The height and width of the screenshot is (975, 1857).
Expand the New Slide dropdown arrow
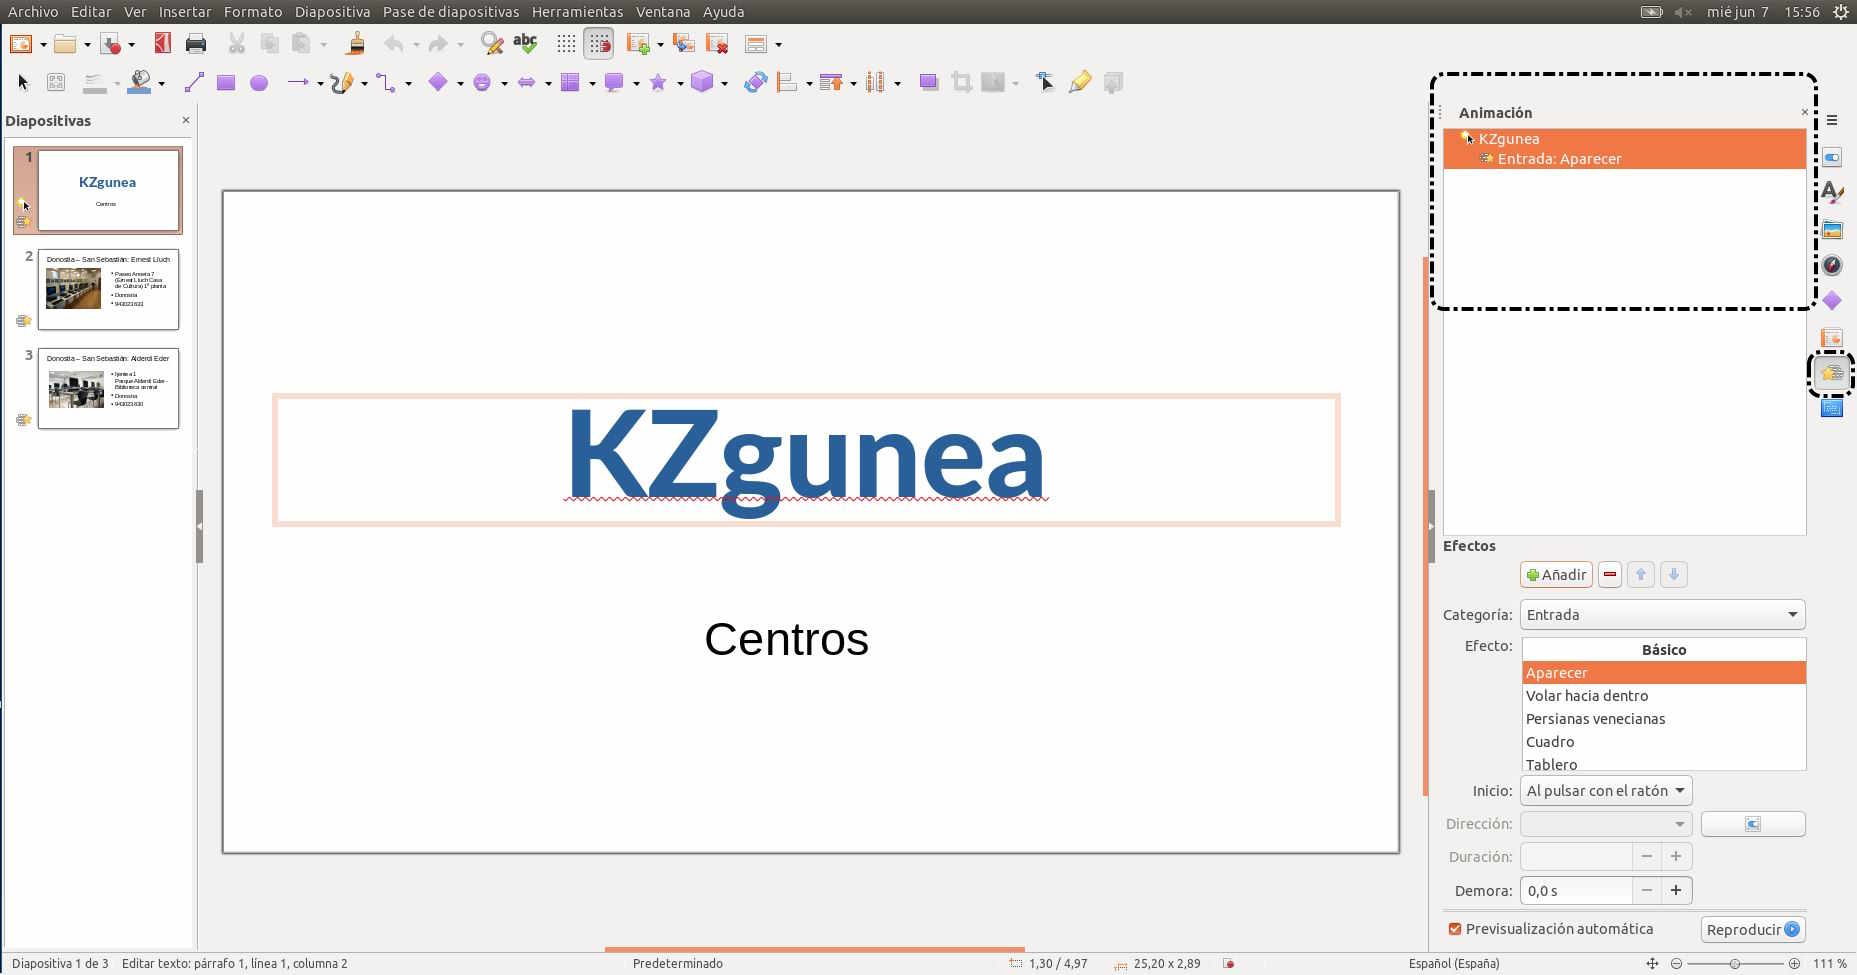(660, 44)
